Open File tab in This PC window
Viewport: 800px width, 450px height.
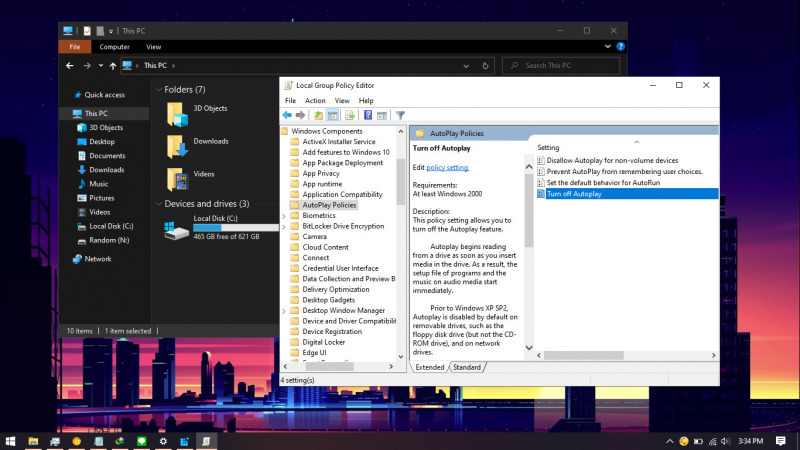(74, 46)
